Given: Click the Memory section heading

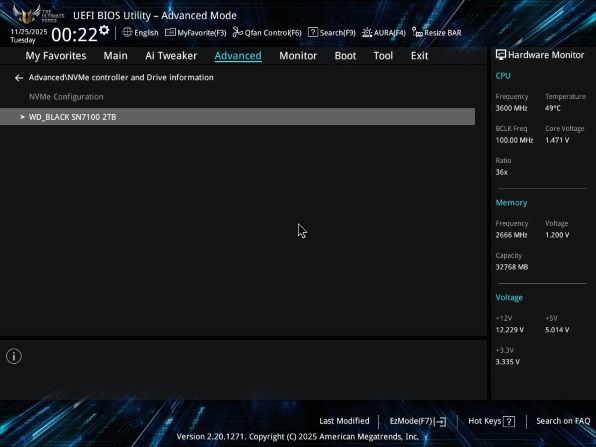Looking at the screenshot, I should 511,203.
